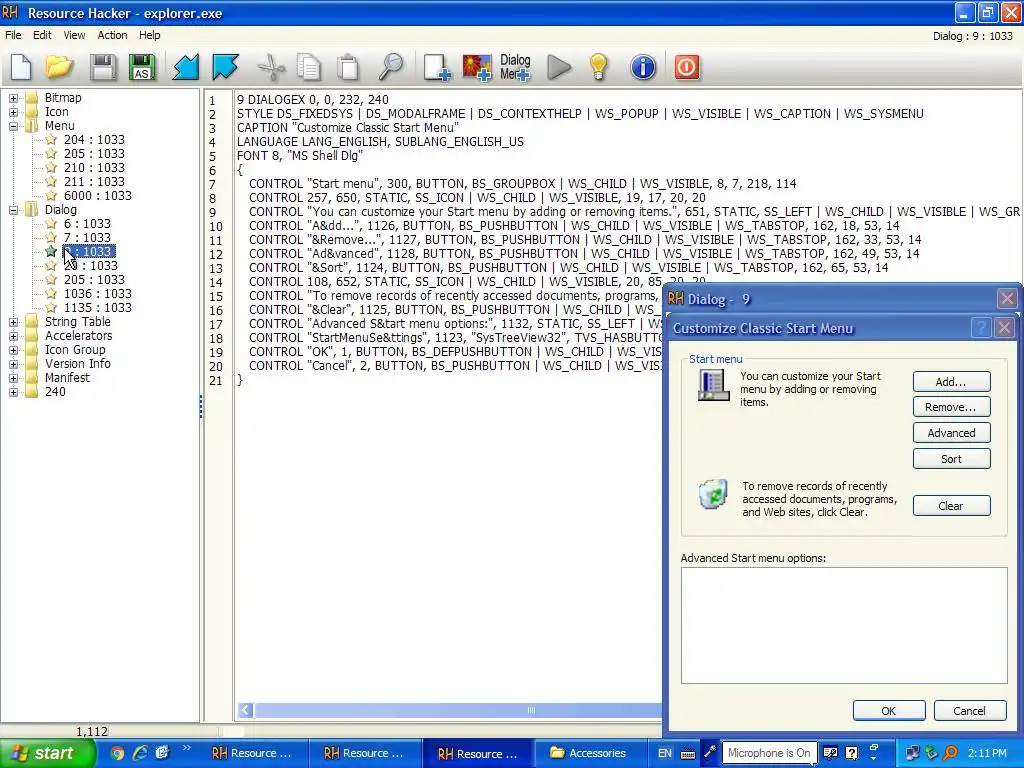Select Dialog resource 1135 : 1033
This screenshot has height=768, width=1024.
point(97,308)
